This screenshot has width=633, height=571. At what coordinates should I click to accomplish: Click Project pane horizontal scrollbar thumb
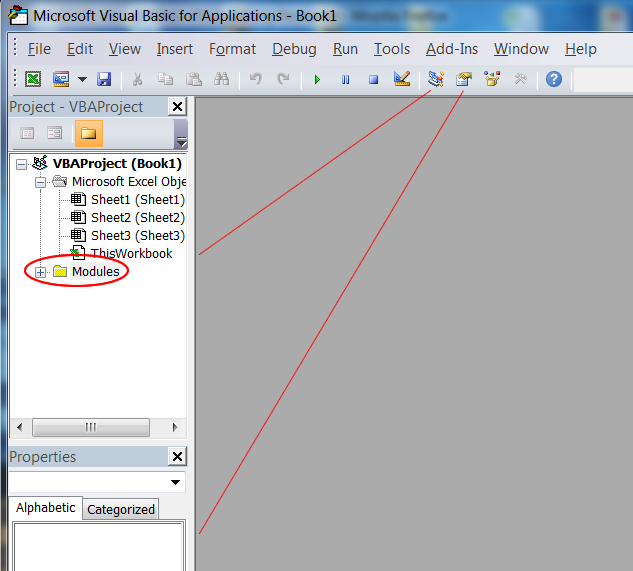[x=91, y=427]
